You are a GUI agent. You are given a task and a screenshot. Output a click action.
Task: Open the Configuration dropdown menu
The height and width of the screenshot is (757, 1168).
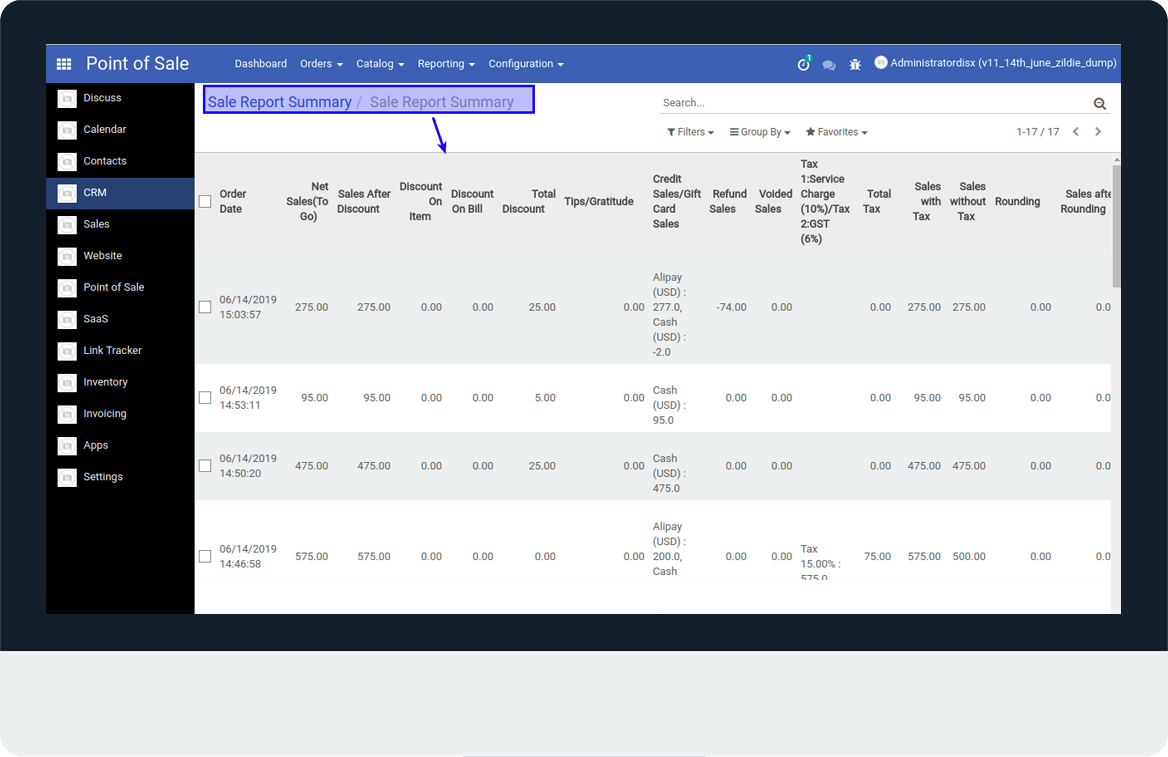pos(526,64)
